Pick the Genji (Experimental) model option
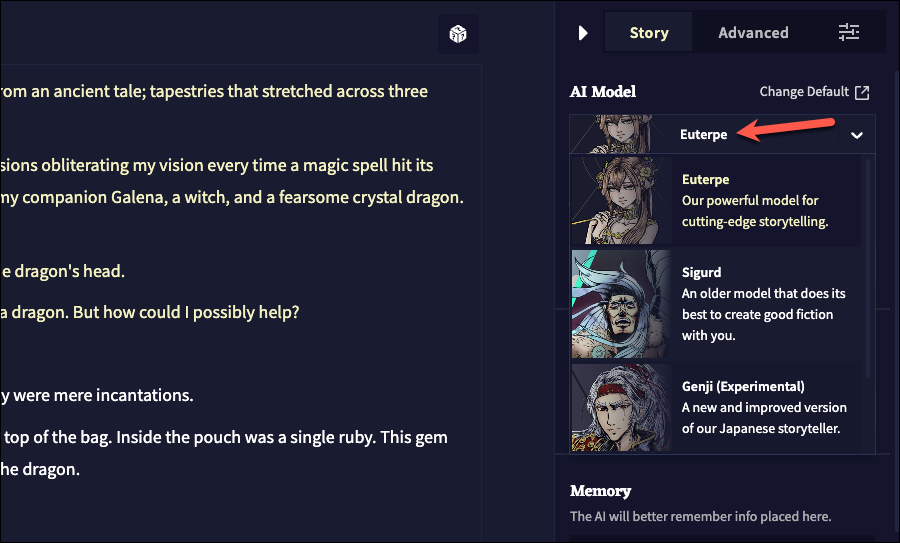This screenshot has height=543, width=900. [x=716, y=408]
